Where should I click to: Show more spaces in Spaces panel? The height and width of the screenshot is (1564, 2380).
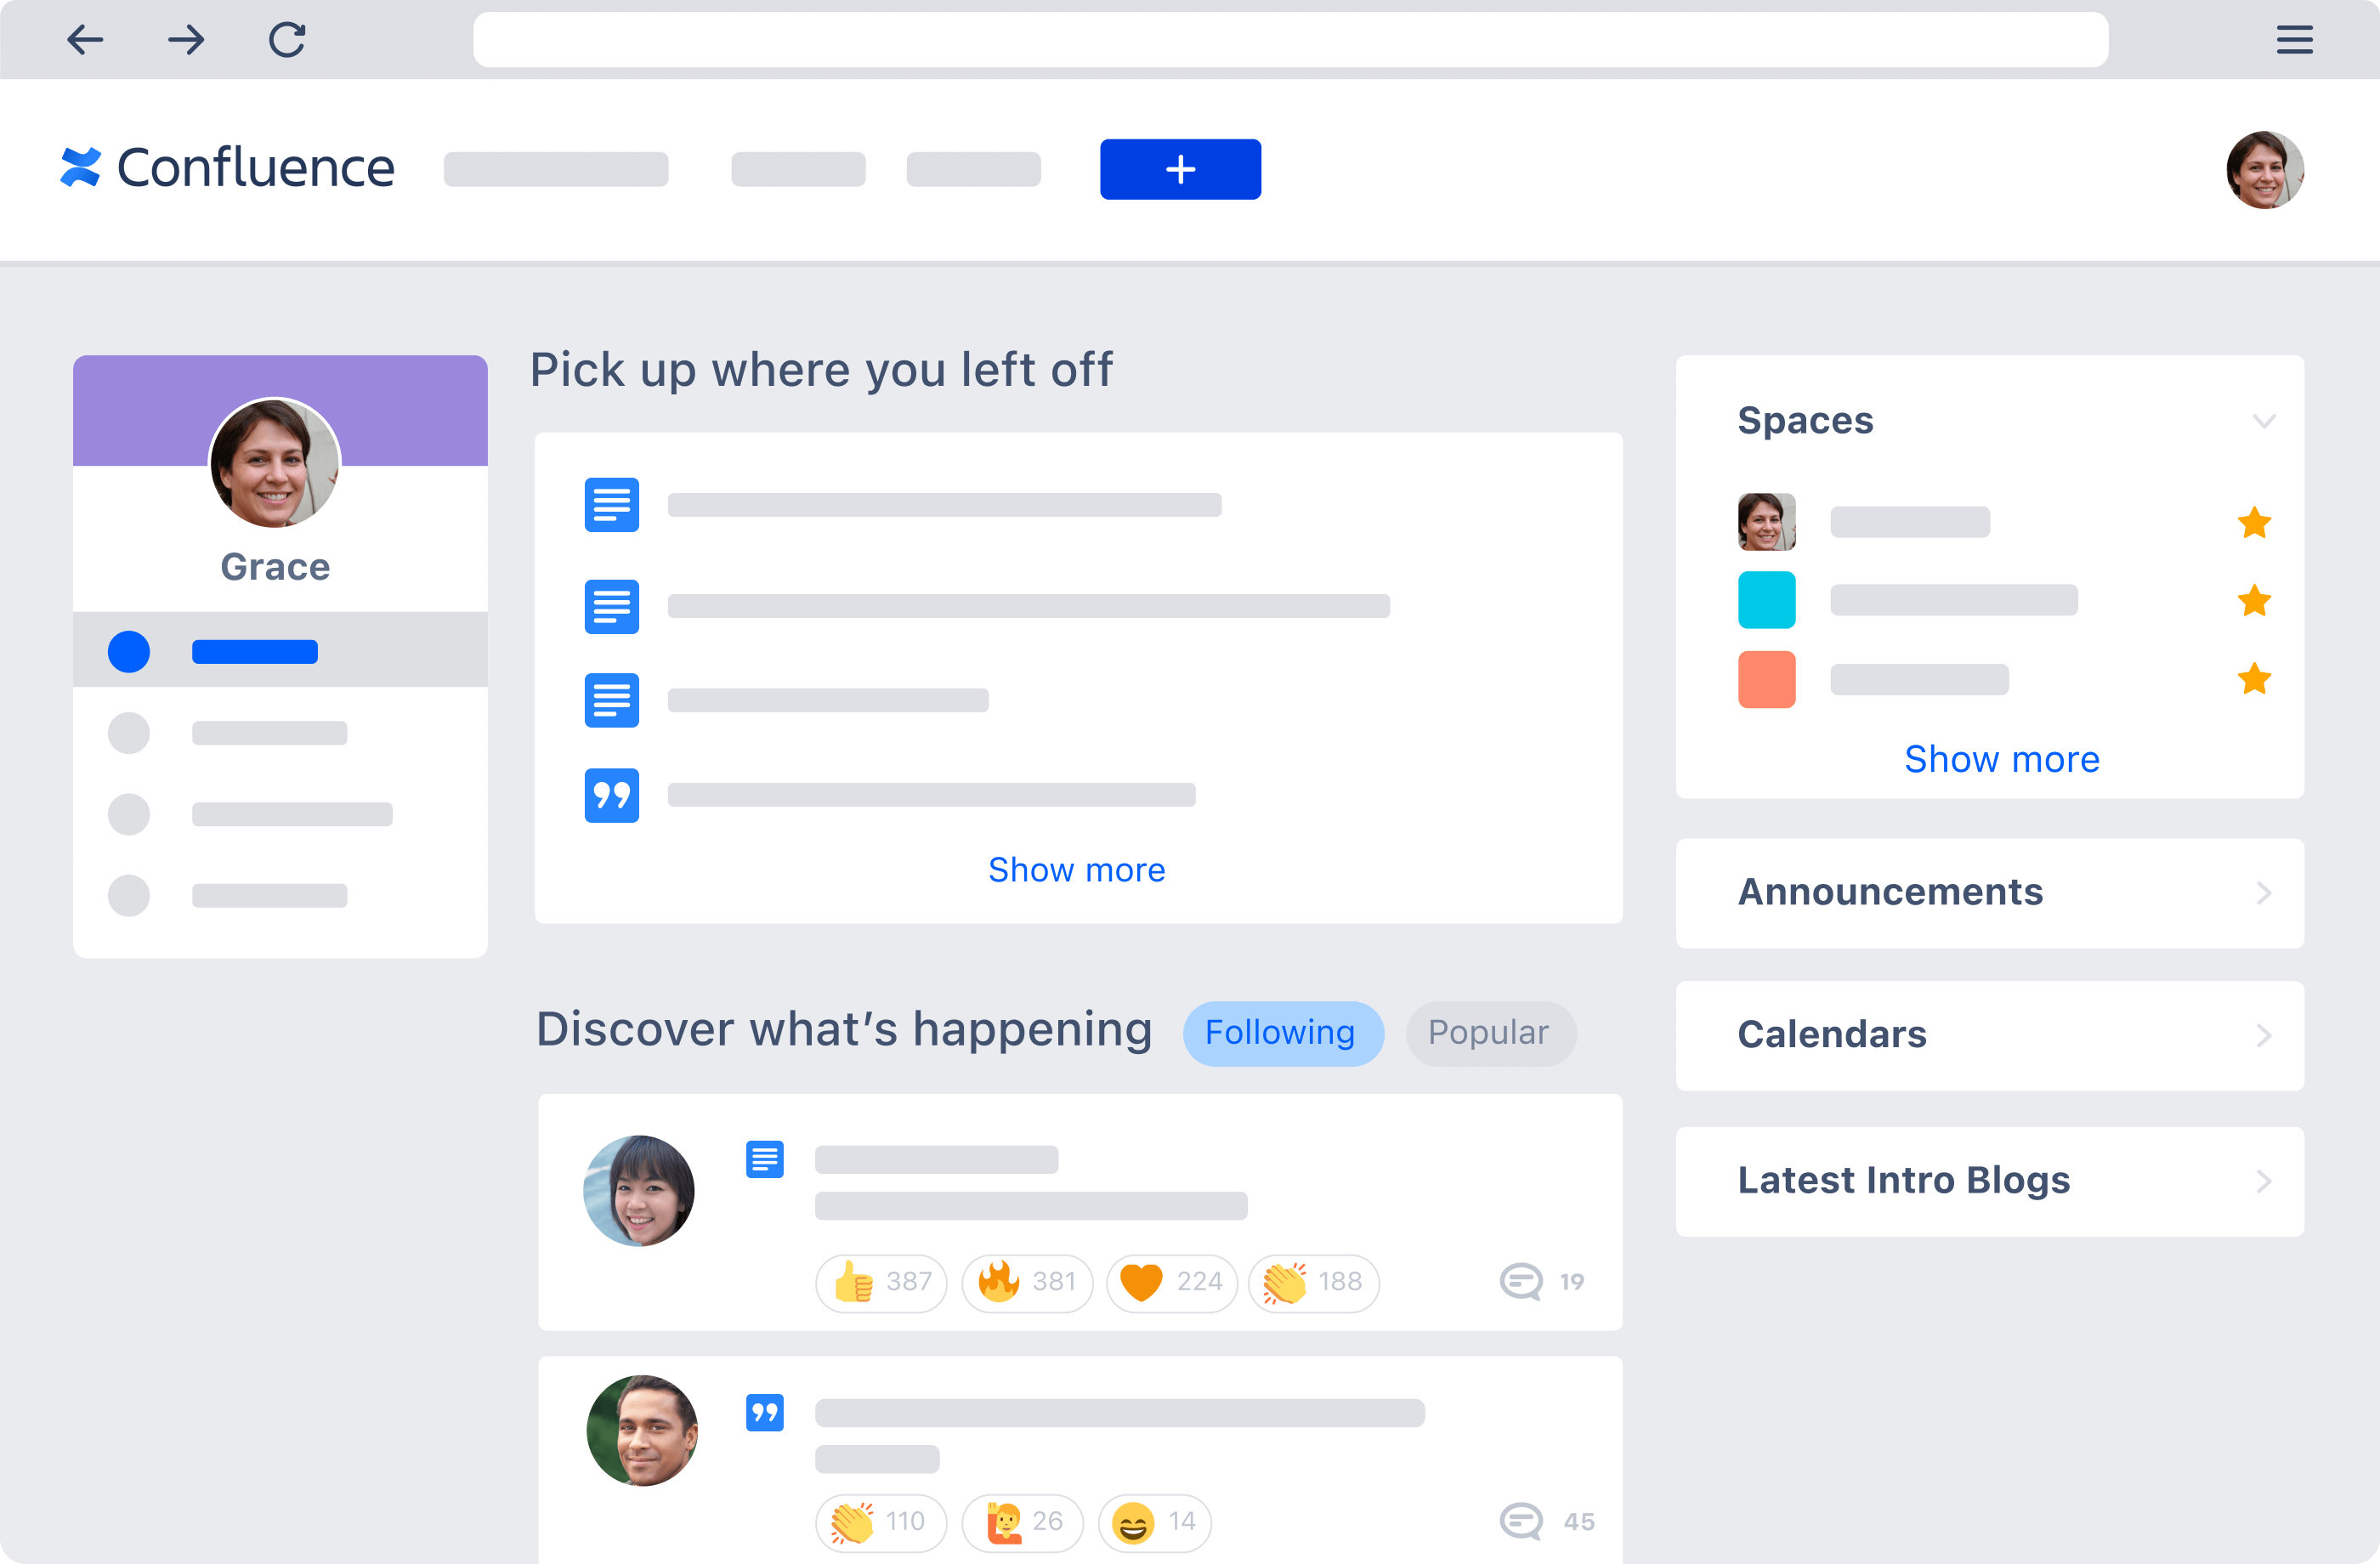2002,757
